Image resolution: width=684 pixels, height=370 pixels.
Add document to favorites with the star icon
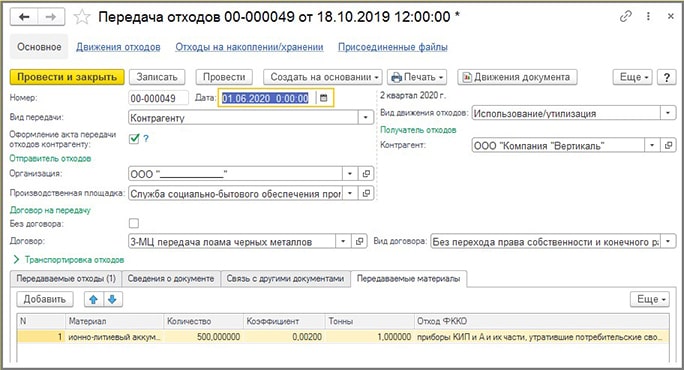[82, 17]
